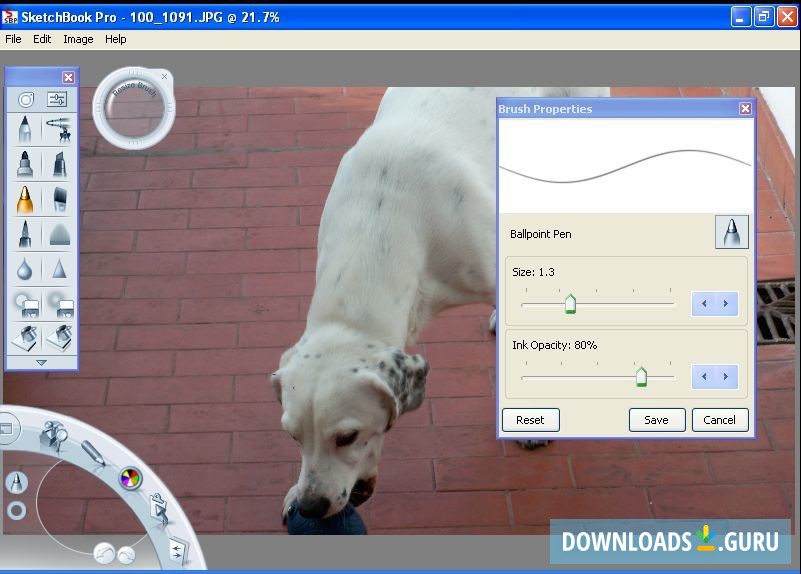The width and height of the screenshot is (801, 574).
Task: Increase Ink Opacity with right arrow
Action: [x=726, y=377]
